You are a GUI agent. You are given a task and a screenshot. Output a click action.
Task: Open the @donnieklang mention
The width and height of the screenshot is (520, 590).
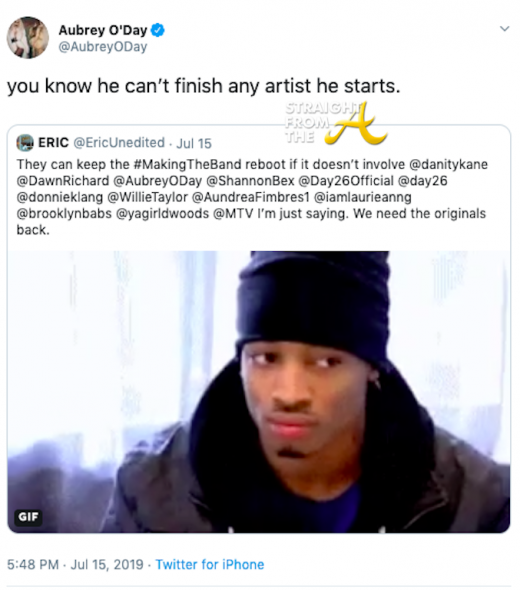coord(60,197)
